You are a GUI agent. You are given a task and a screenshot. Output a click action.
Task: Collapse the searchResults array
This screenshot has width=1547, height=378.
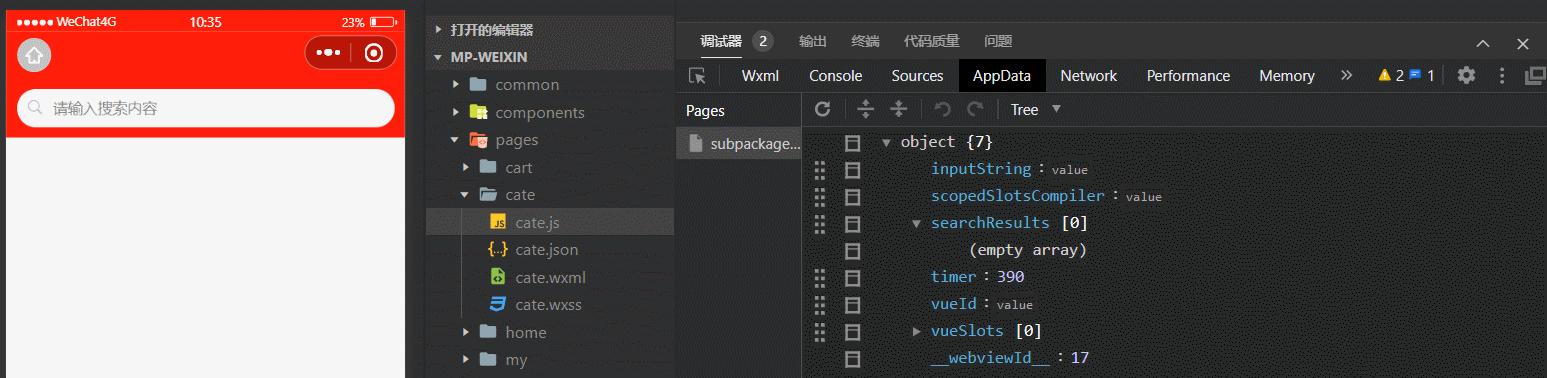coord(916,223)
